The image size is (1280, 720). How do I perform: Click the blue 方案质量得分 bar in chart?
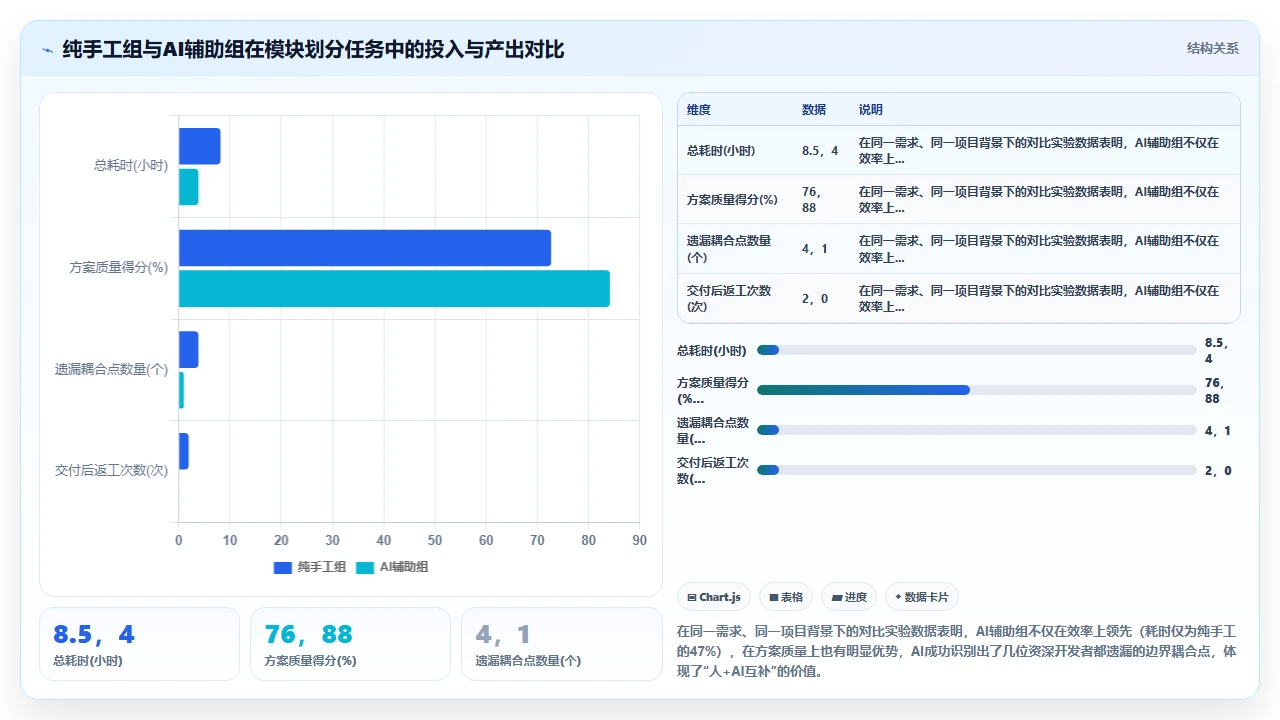pos(365,248)
